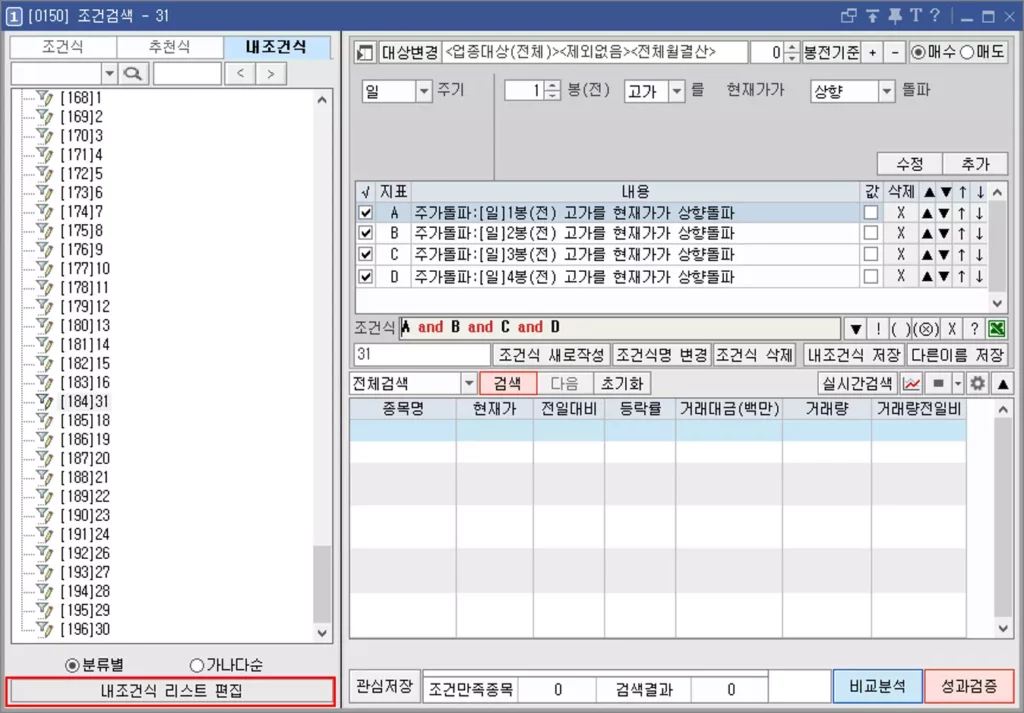Select tree item [168]1
This screenshot has height=713, width=1024.
(81, 98)
